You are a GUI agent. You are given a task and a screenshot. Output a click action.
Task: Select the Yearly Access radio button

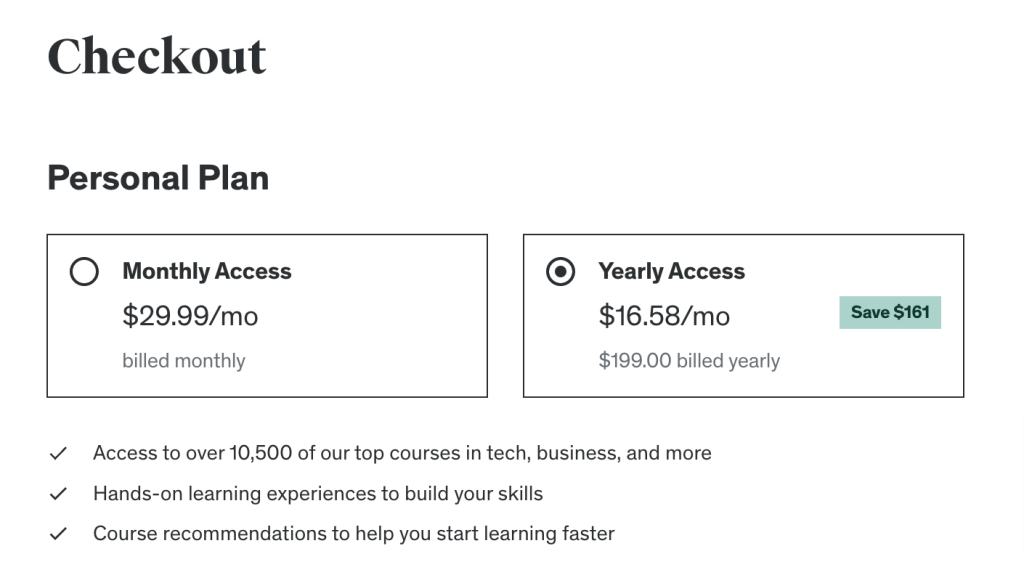(560, 271)
